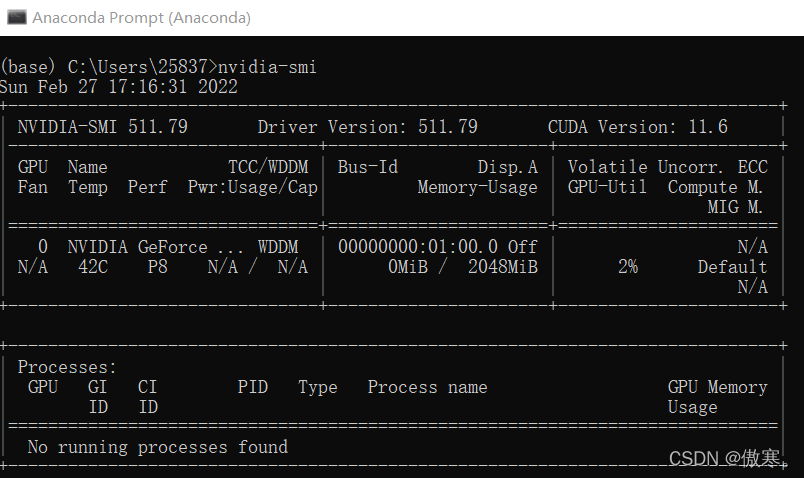804x478 pixels.
Task: Click the CUDA Version 11.6 text
Action: click(x=637, y=127)
